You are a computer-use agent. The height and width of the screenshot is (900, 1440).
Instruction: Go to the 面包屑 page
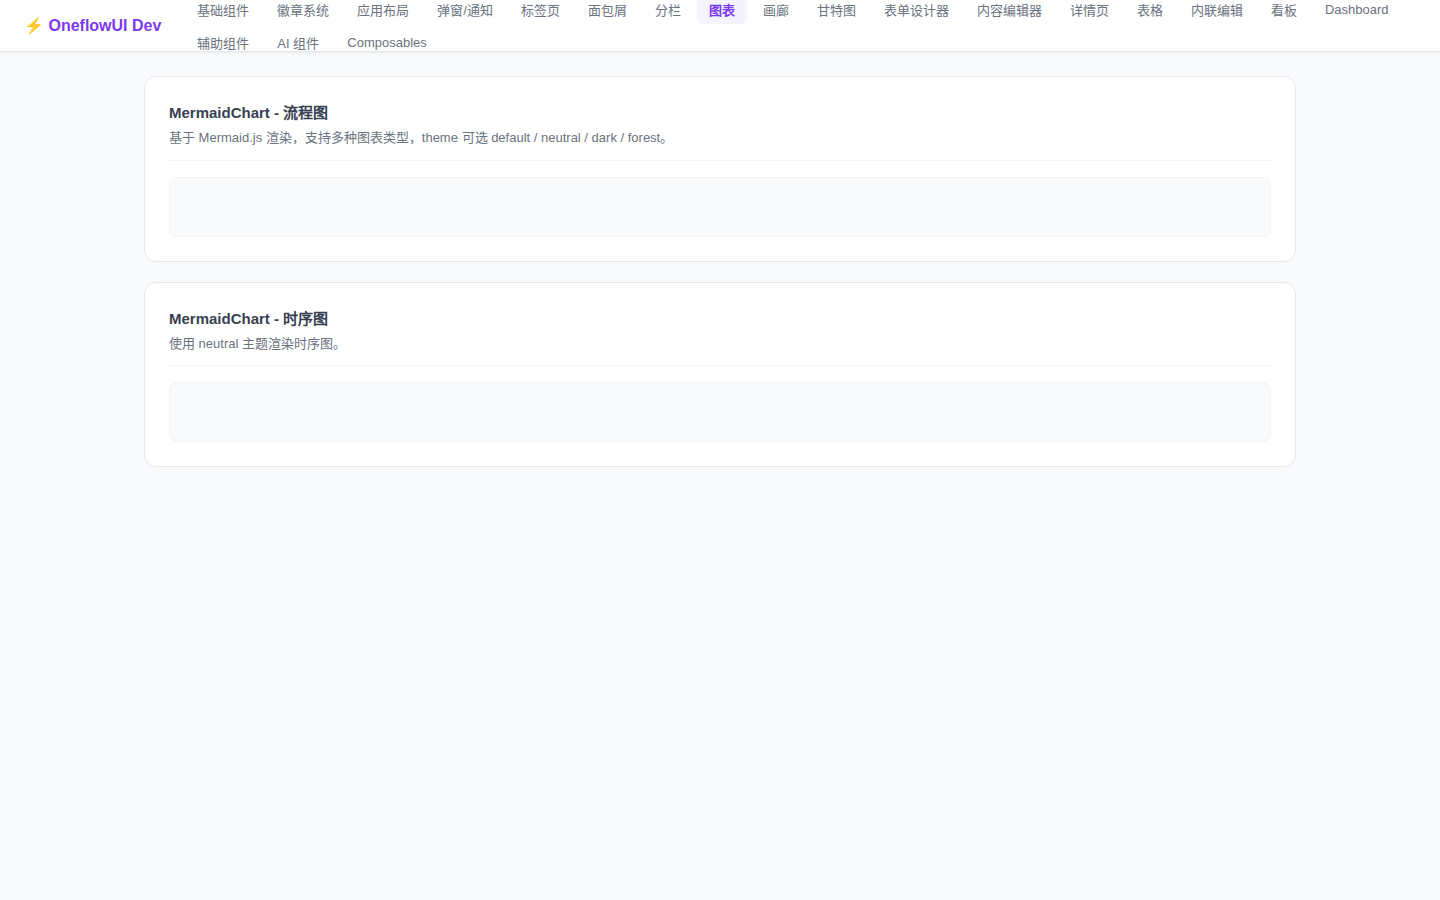[608, 11]
